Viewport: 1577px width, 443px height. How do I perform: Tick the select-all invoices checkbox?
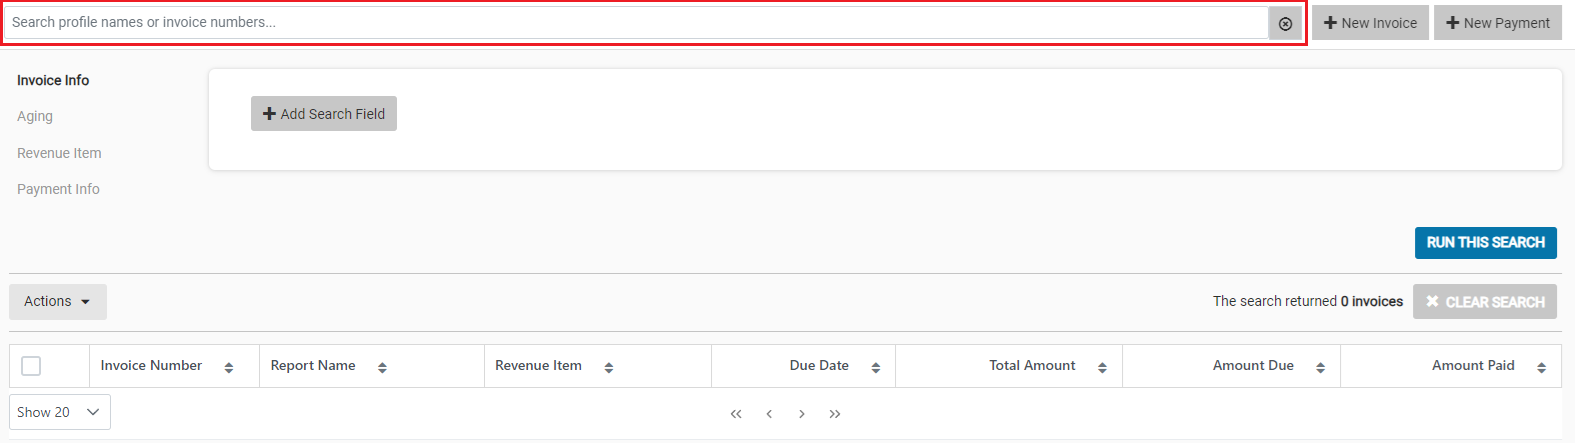pos(31,366)
